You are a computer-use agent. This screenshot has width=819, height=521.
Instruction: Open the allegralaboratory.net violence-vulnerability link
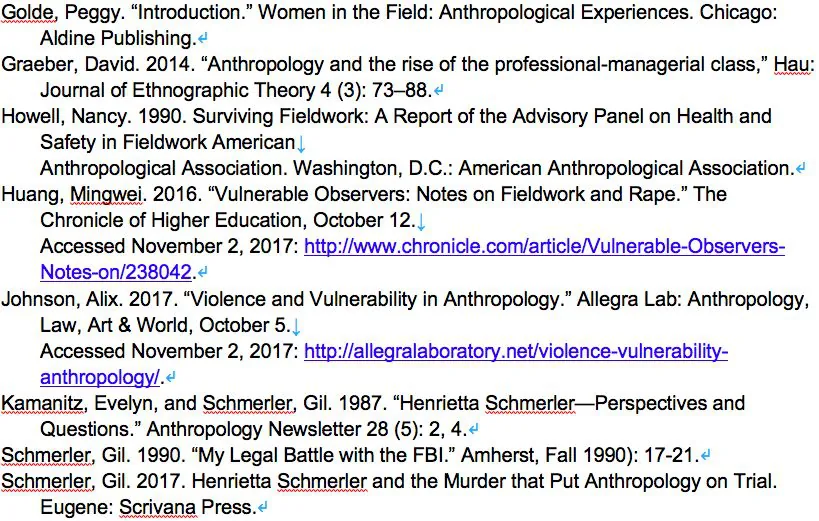point(516,351)
